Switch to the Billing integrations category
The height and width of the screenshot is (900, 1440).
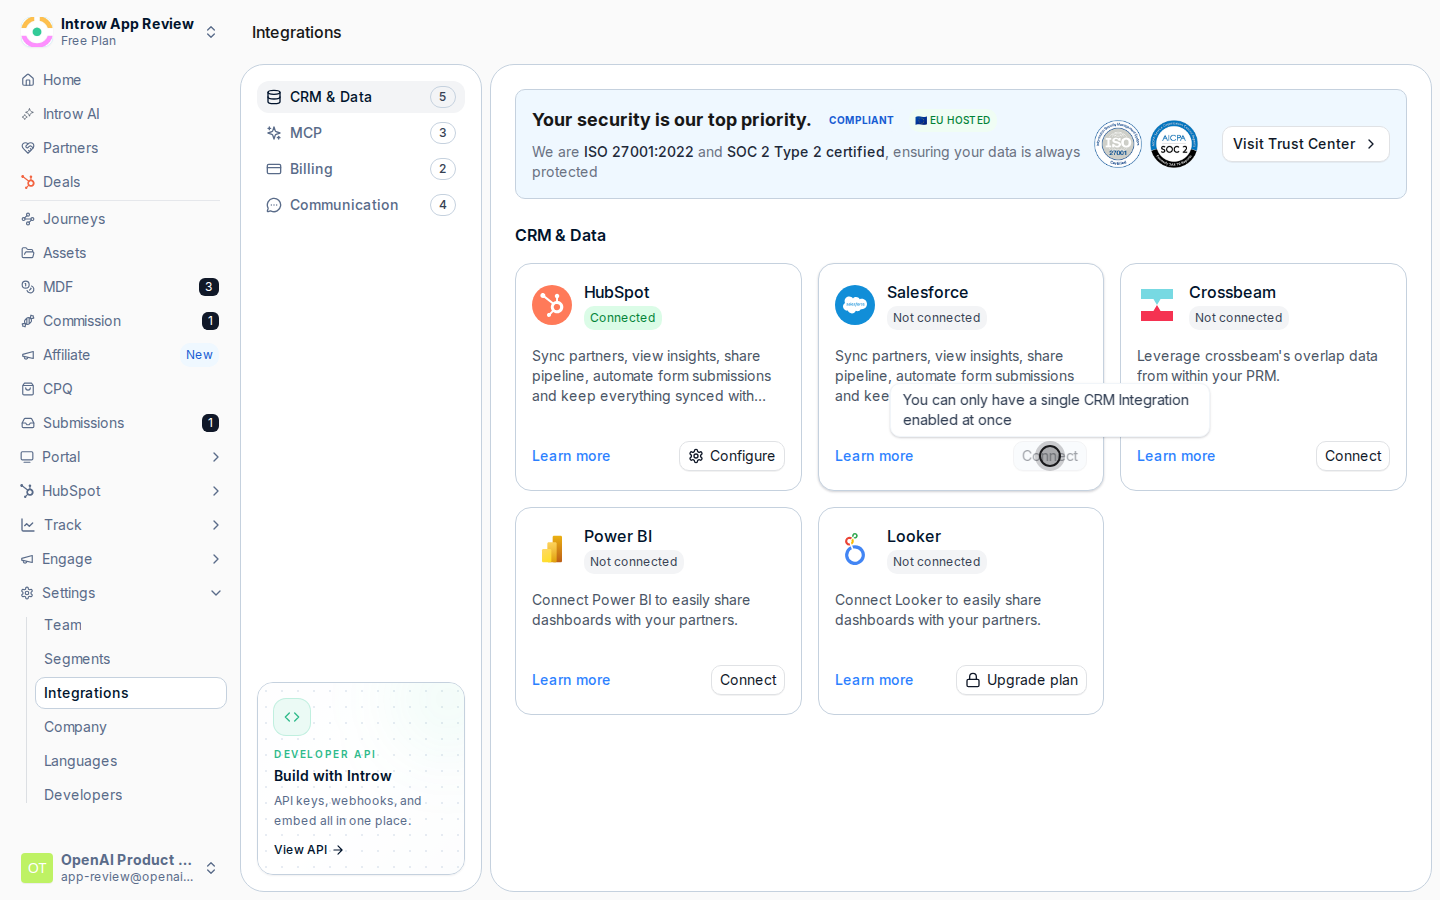361,169
